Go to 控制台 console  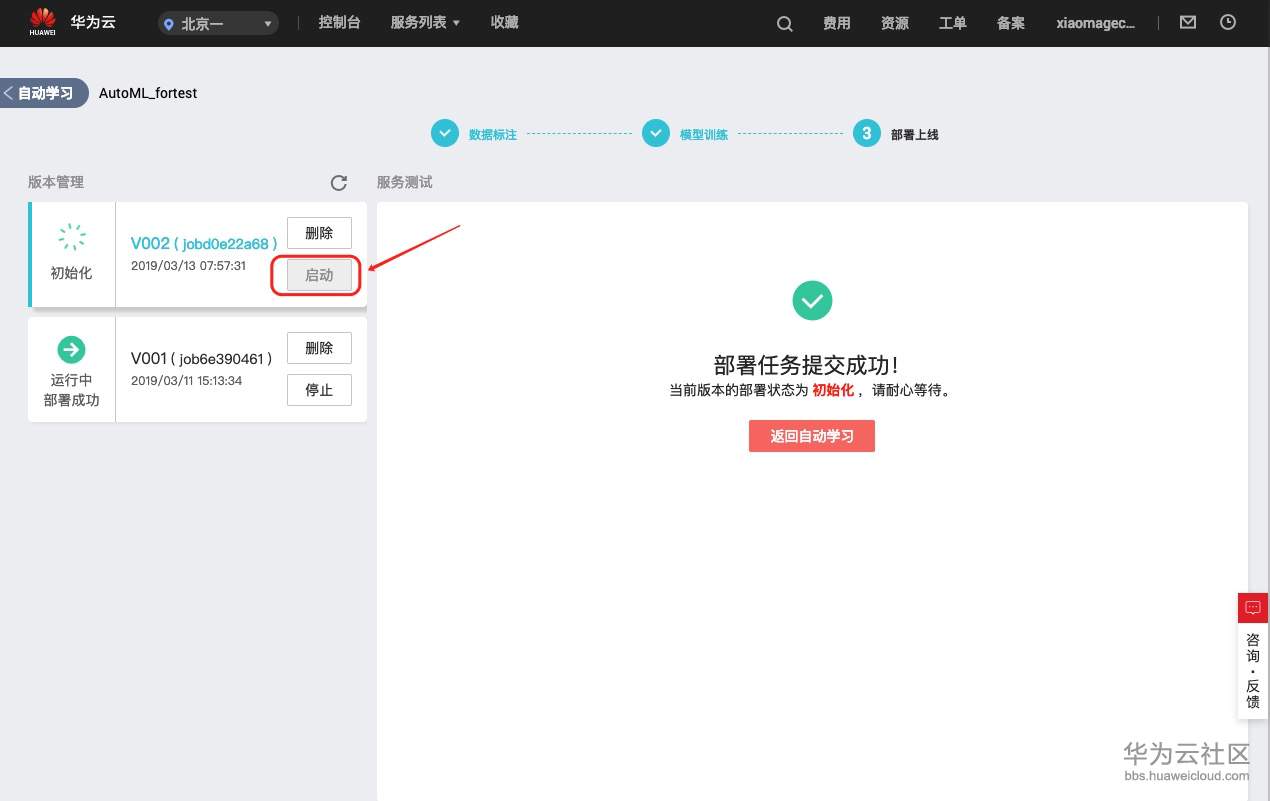(339, 23)
